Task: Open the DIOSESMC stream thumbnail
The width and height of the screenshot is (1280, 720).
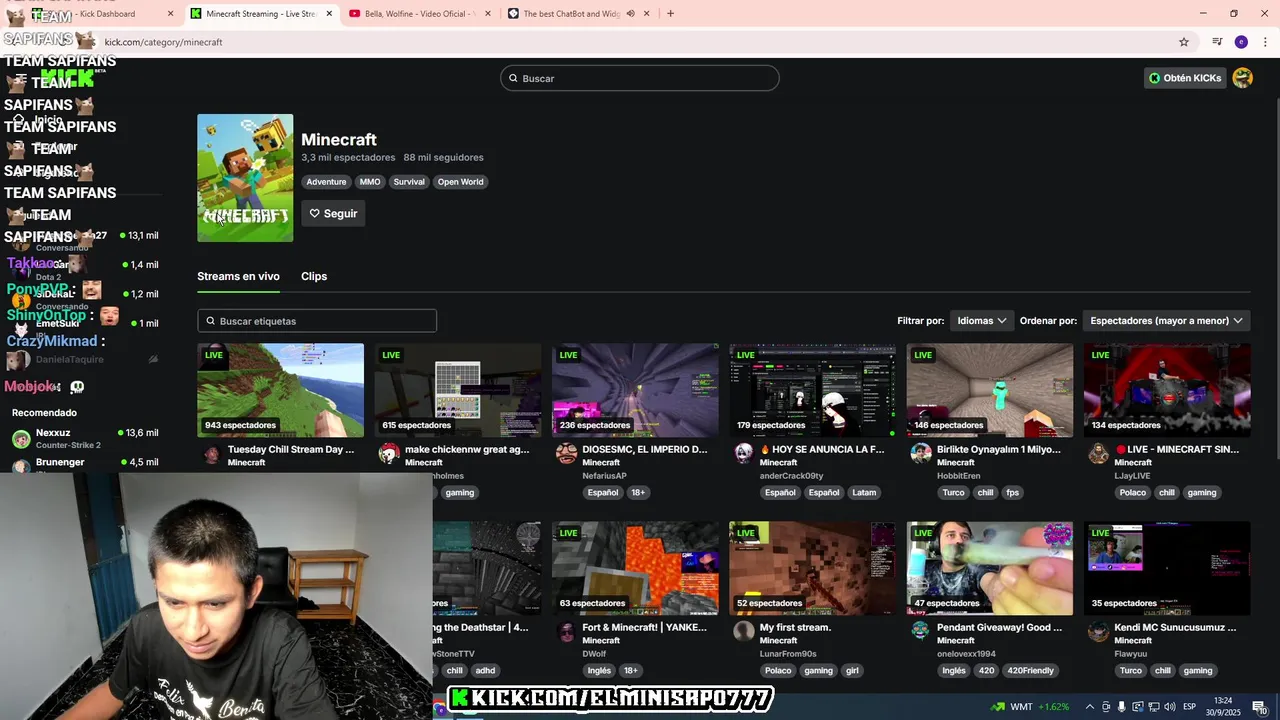Action: (635, 390)
